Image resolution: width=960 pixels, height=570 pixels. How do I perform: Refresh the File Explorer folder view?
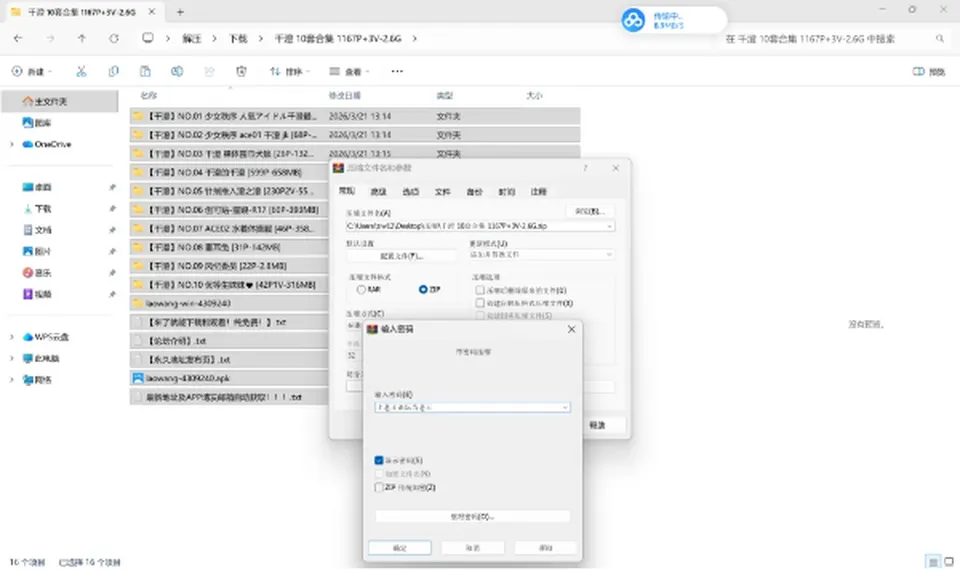pyautogui.click(x=114, y=38)
